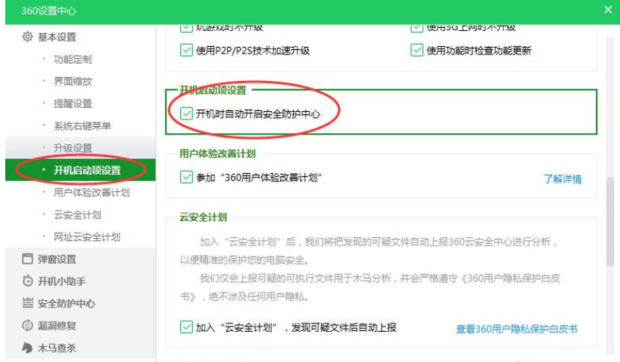
Task: Click the 安全防护中心 icon
Action: pyautogui.click(x=27, y=303)
